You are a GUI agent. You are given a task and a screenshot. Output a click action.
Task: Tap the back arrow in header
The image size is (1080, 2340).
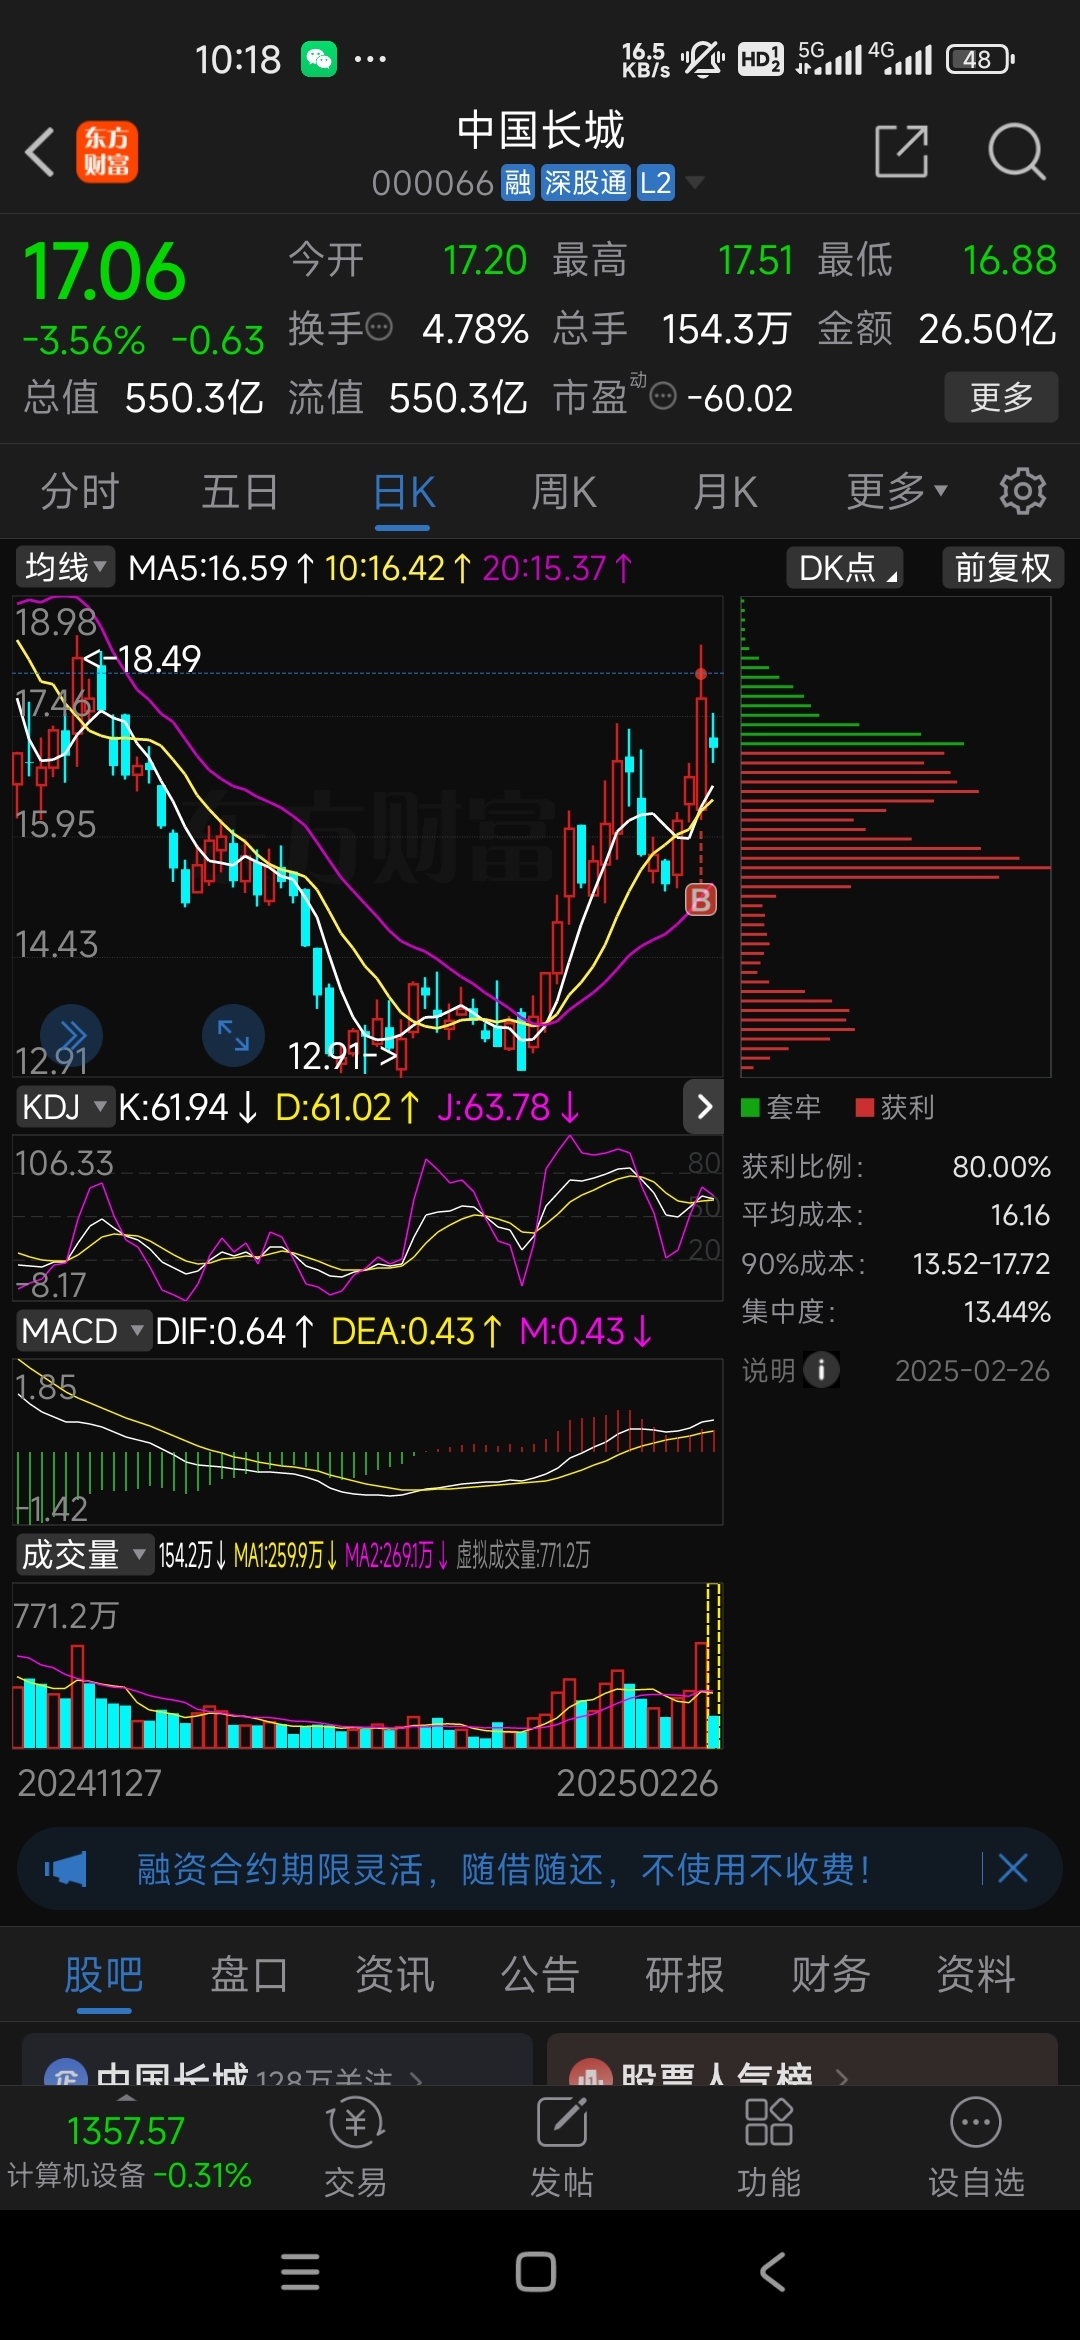coord(40,152)
